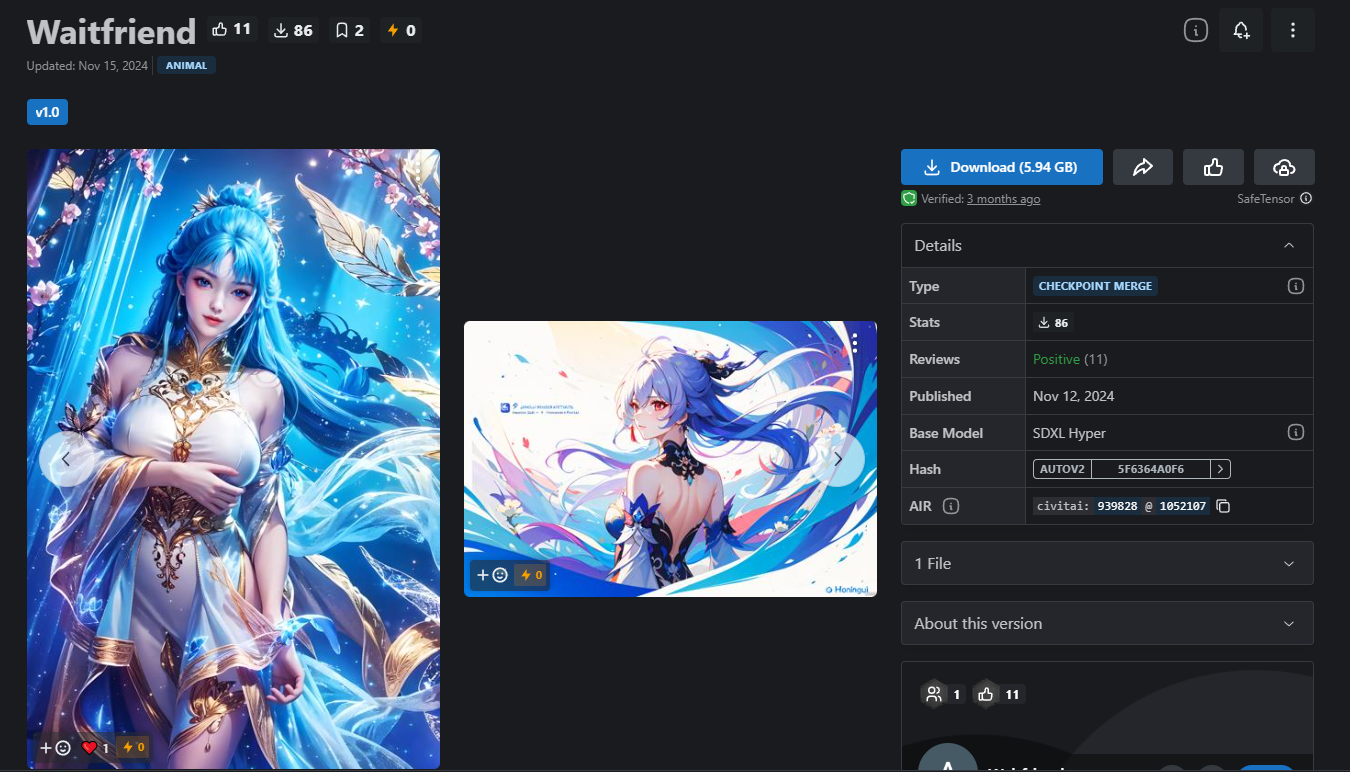Click the AUTOV2 hash label
Image resolution: width=1350 pixels, height=772 pixels.
click(1062, 469)
